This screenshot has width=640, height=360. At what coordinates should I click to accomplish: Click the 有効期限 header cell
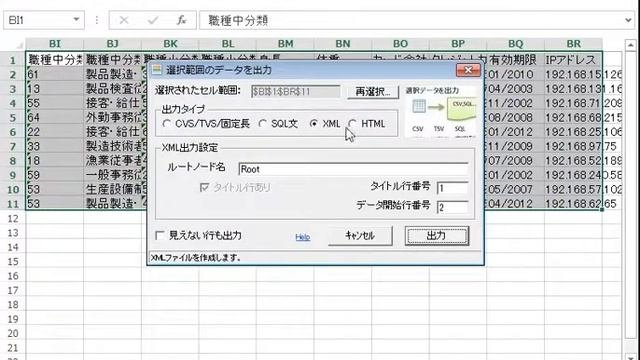tap(516, 60)
